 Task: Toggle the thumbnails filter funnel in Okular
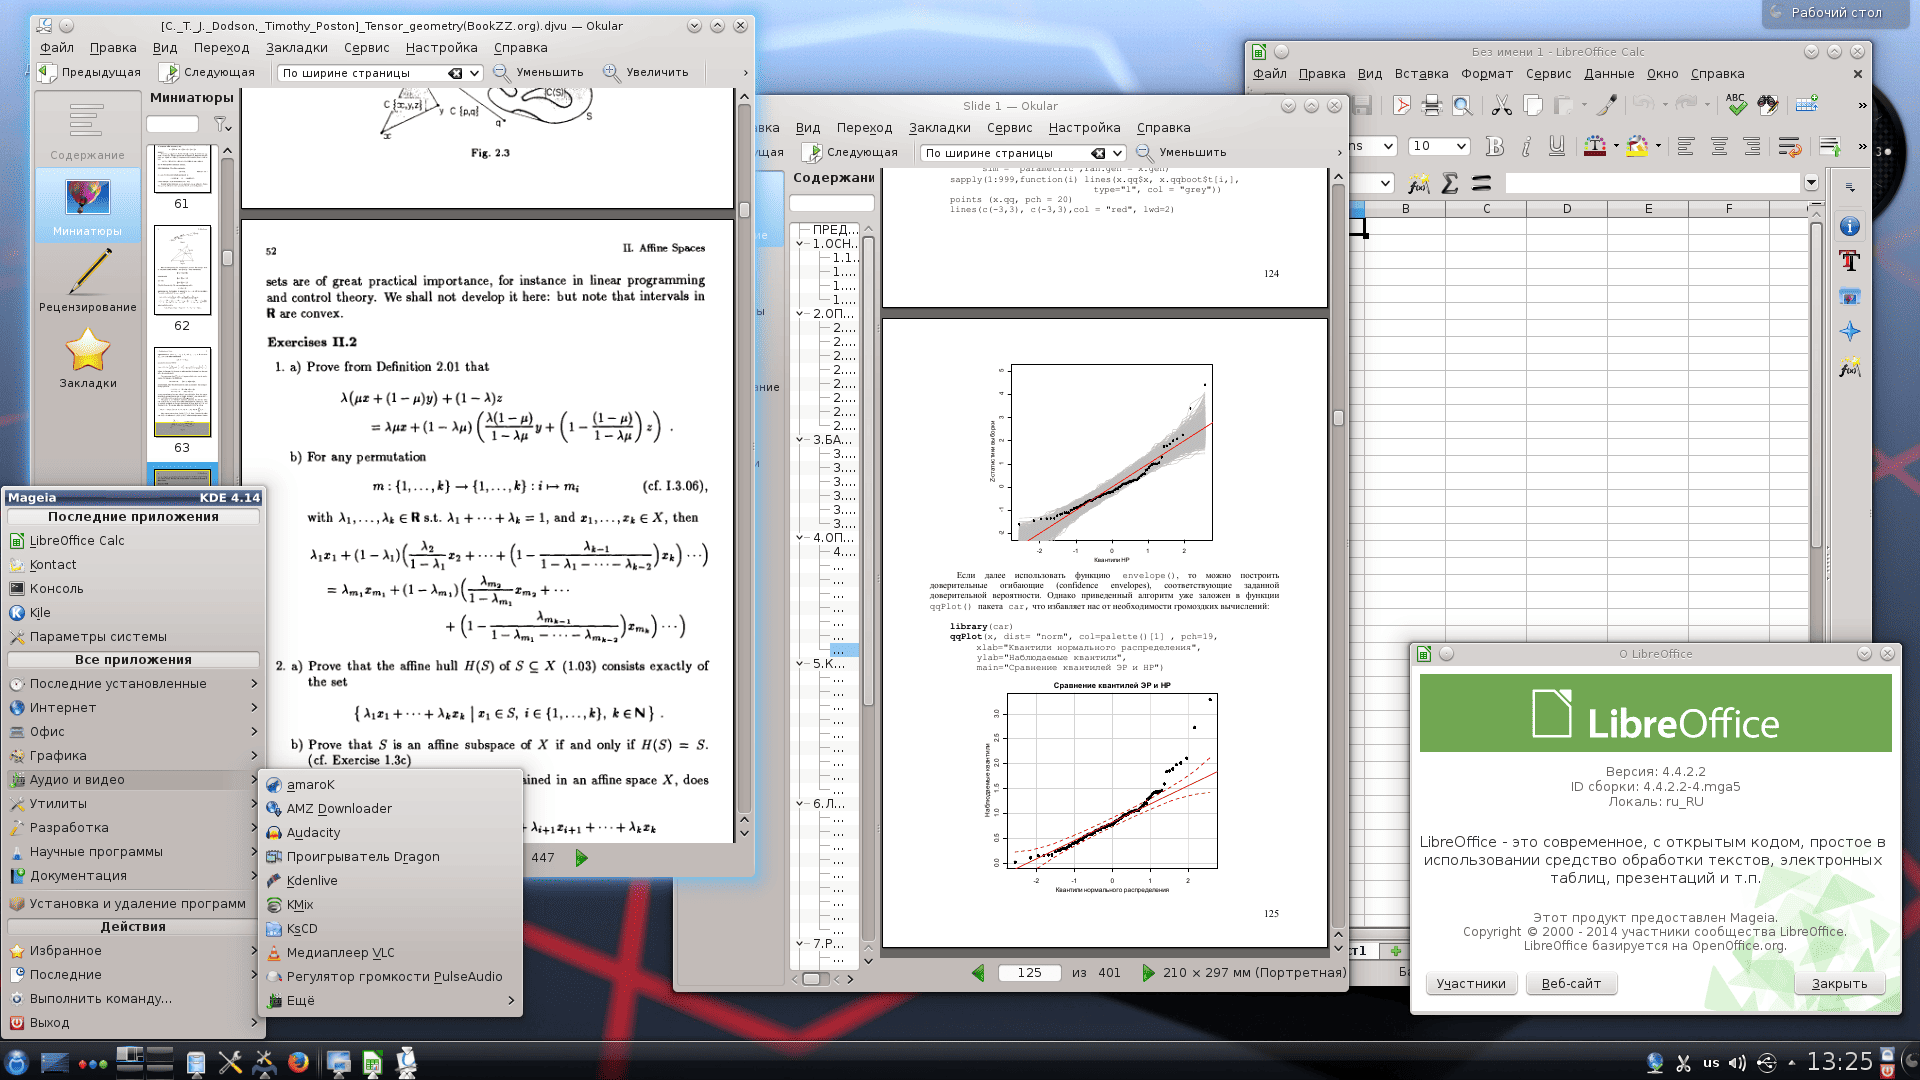221,124
